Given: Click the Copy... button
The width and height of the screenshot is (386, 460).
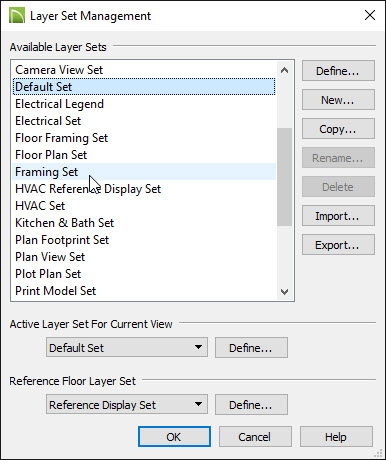Looking at the screenshot, I should (338, 129).
